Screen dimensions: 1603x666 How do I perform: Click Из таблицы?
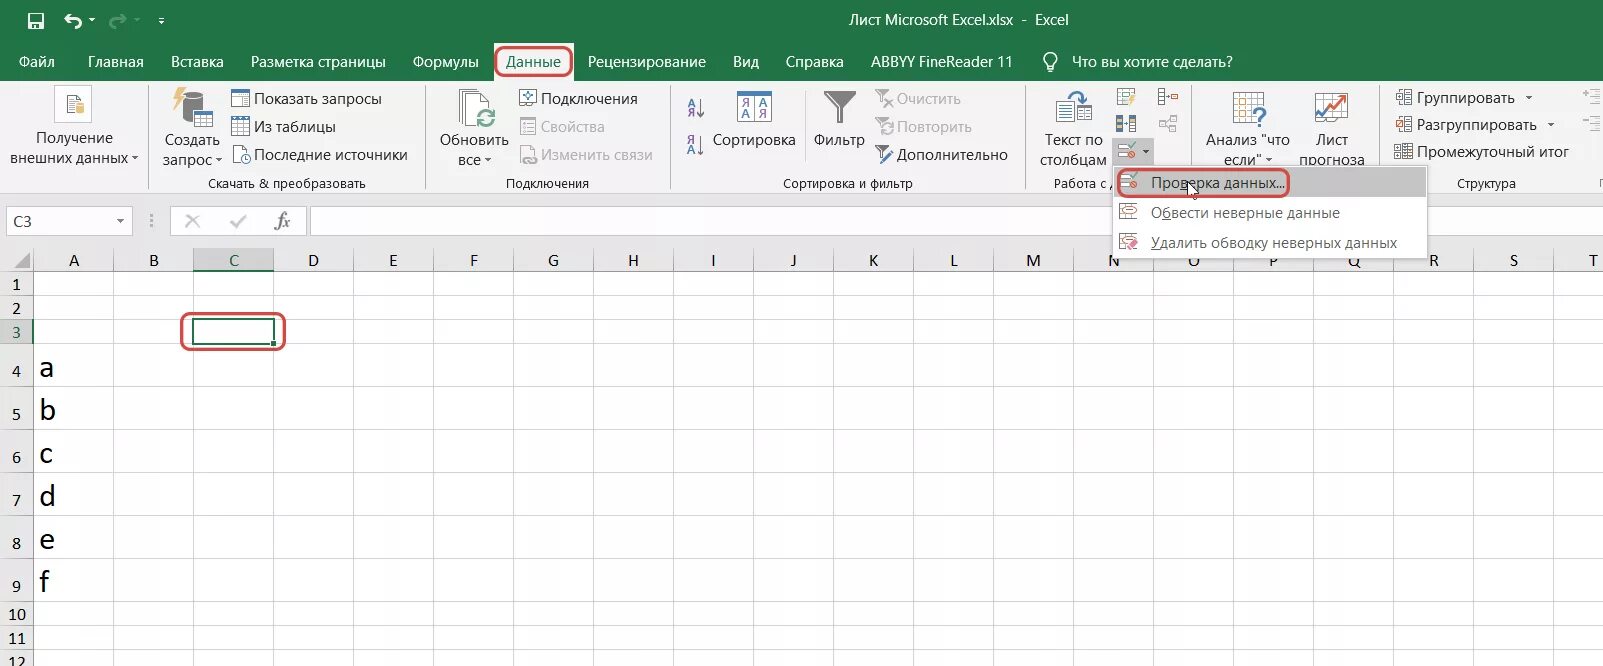point(284,127)
